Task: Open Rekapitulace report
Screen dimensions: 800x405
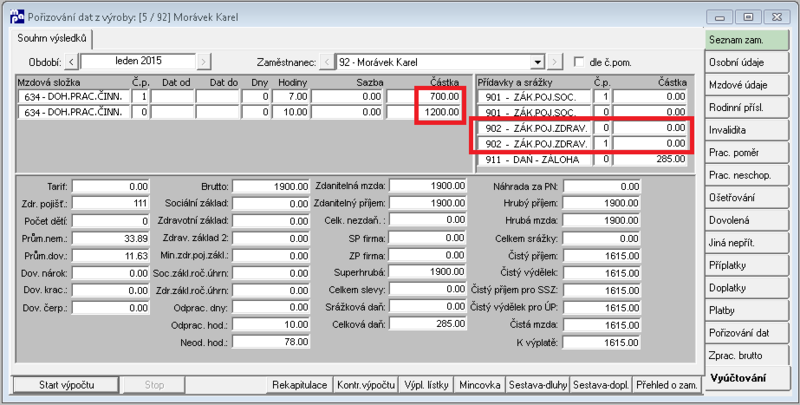Action: coord(299,385)
